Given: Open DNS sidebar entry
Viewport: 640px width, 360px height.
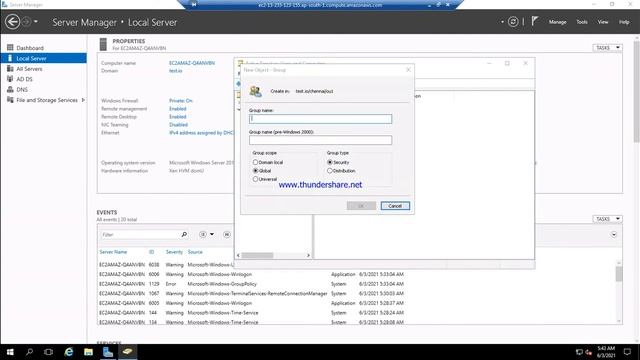Looking at the screenshot, I should click(22, 89).
